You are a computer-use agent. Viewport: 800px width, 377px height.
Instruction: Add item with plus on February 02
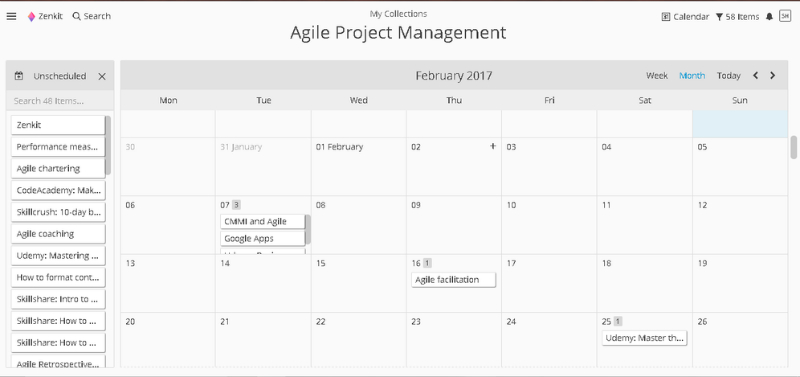tap(493, 146)
